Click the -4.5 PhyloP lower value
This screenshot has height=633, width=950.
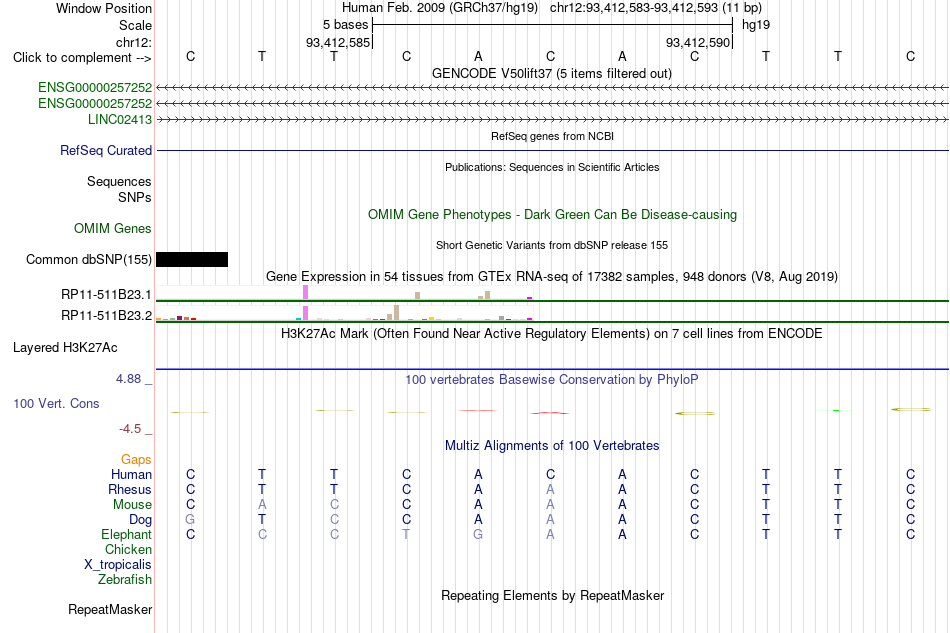[x=130, y=429]
